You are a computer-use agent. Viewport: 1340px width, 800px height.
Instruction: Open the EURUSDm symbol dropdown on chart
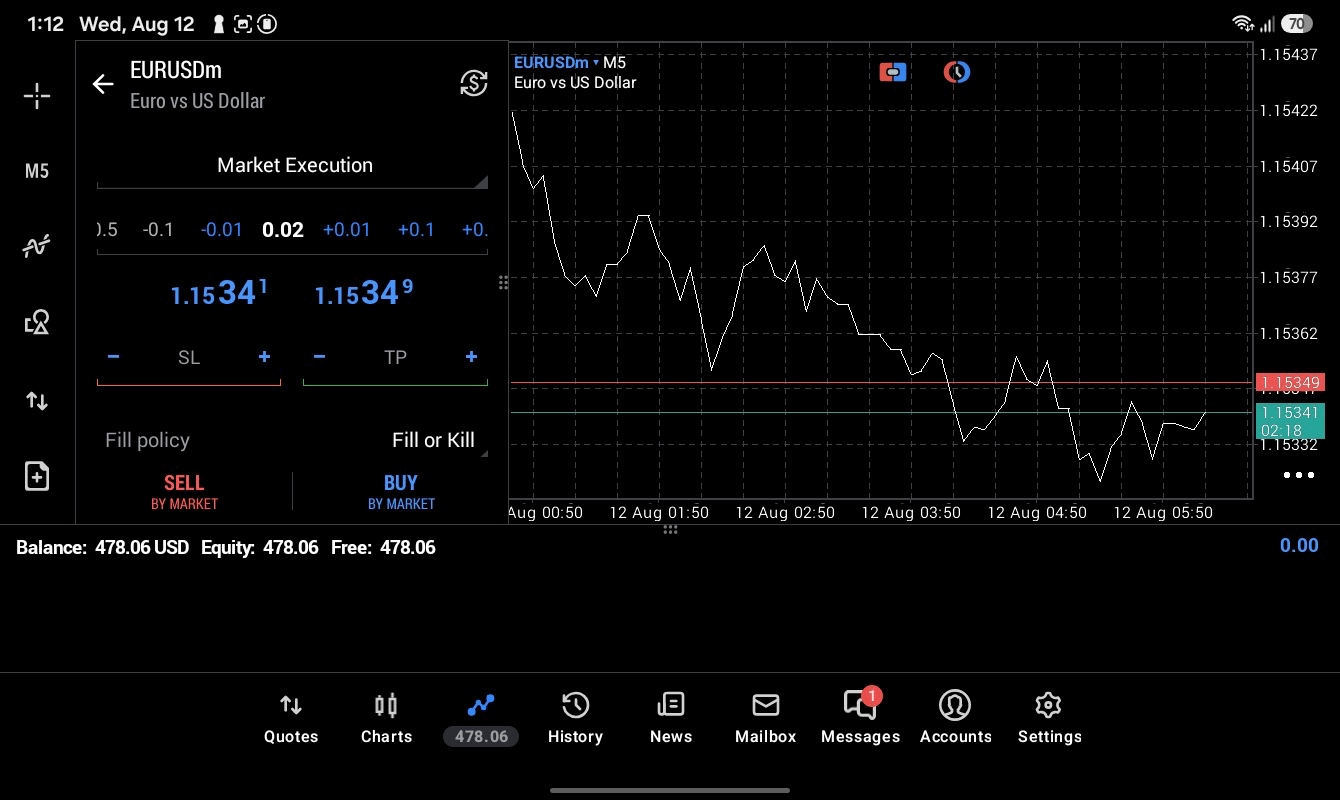[556, 63]
